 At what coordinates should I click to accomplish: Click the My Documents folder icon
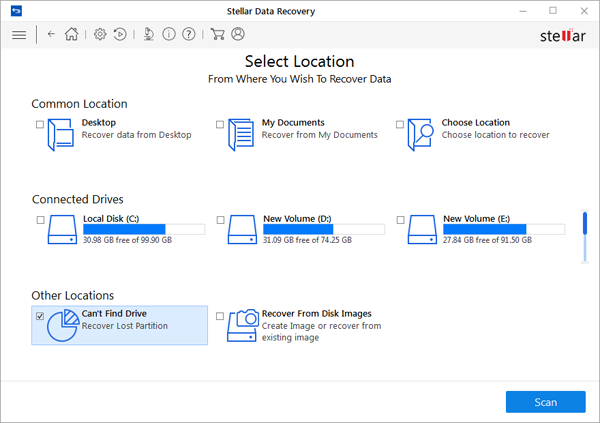click(x=241, y=134)
